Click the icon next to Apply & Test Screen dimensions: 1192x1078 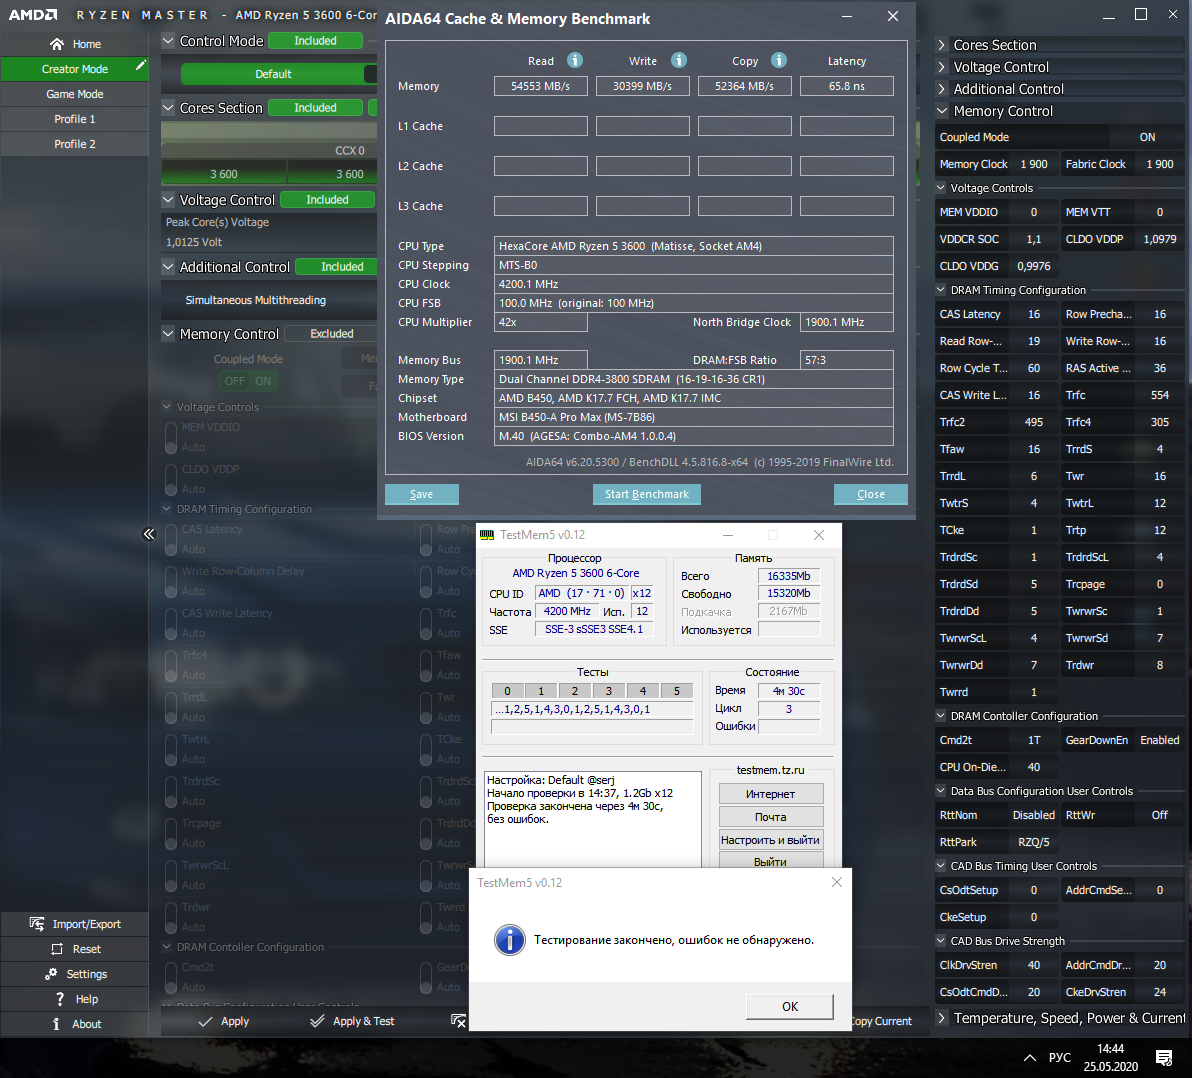[458, 1021]
